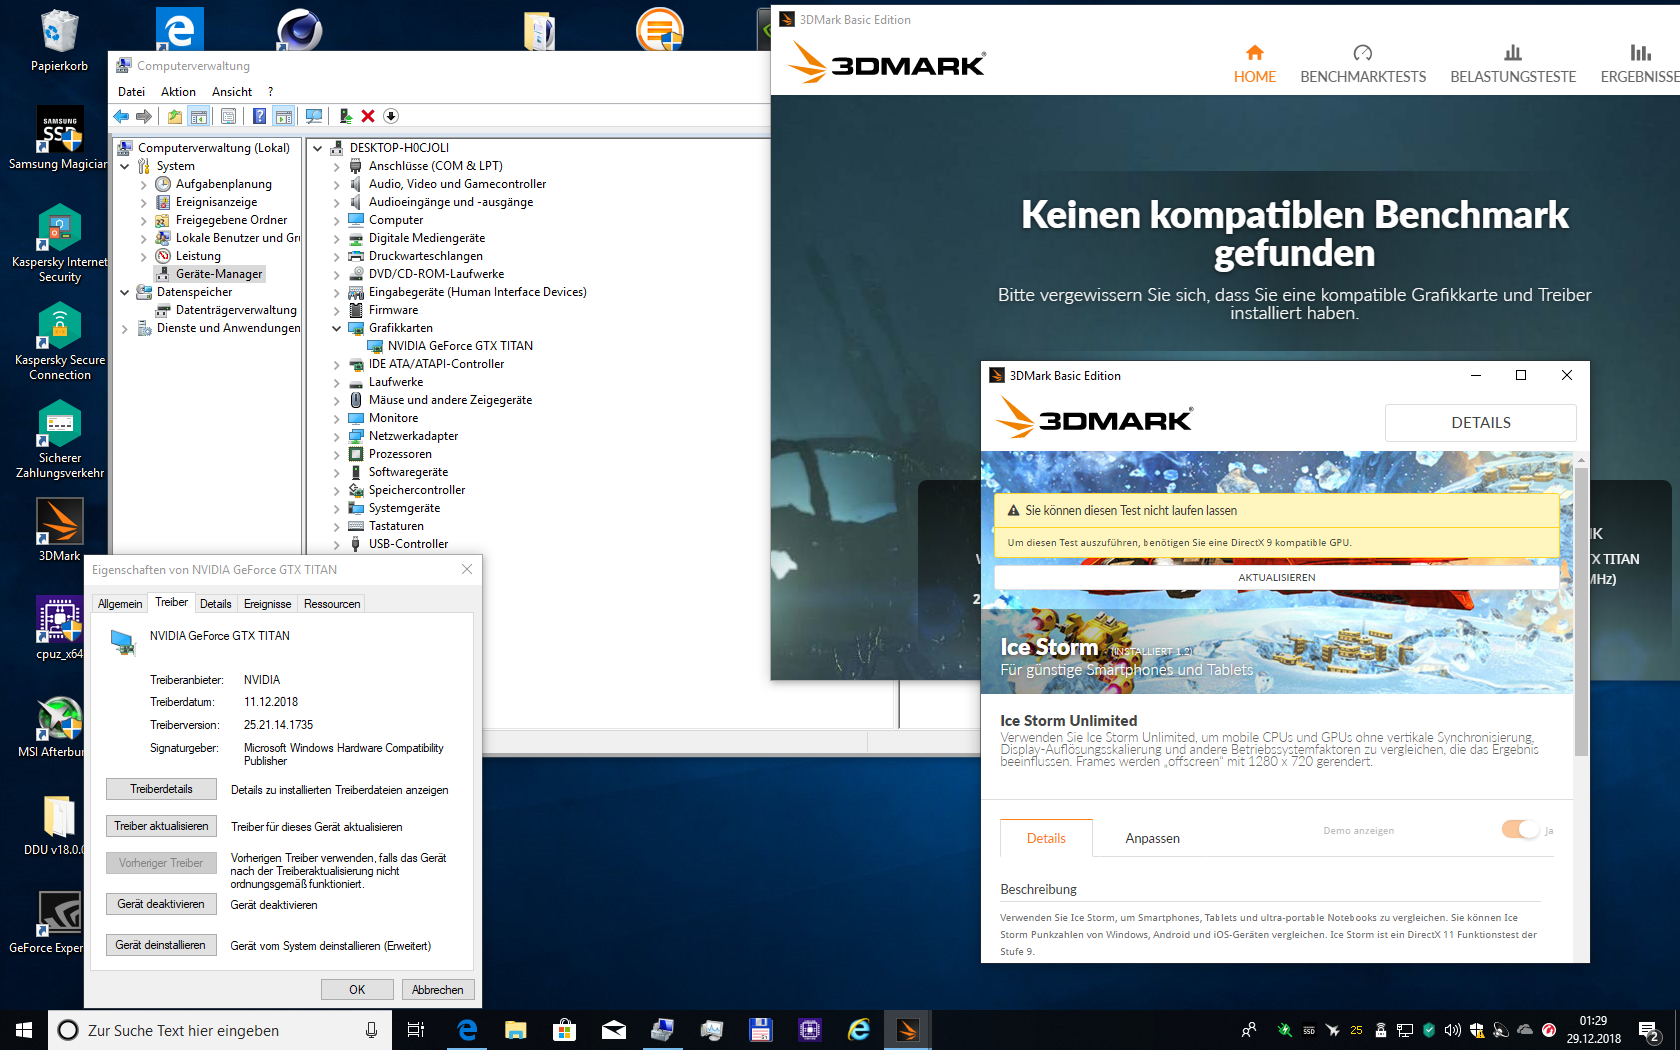
Task: Click the Treiber aktualisieren button
Action: click(161, 826)
